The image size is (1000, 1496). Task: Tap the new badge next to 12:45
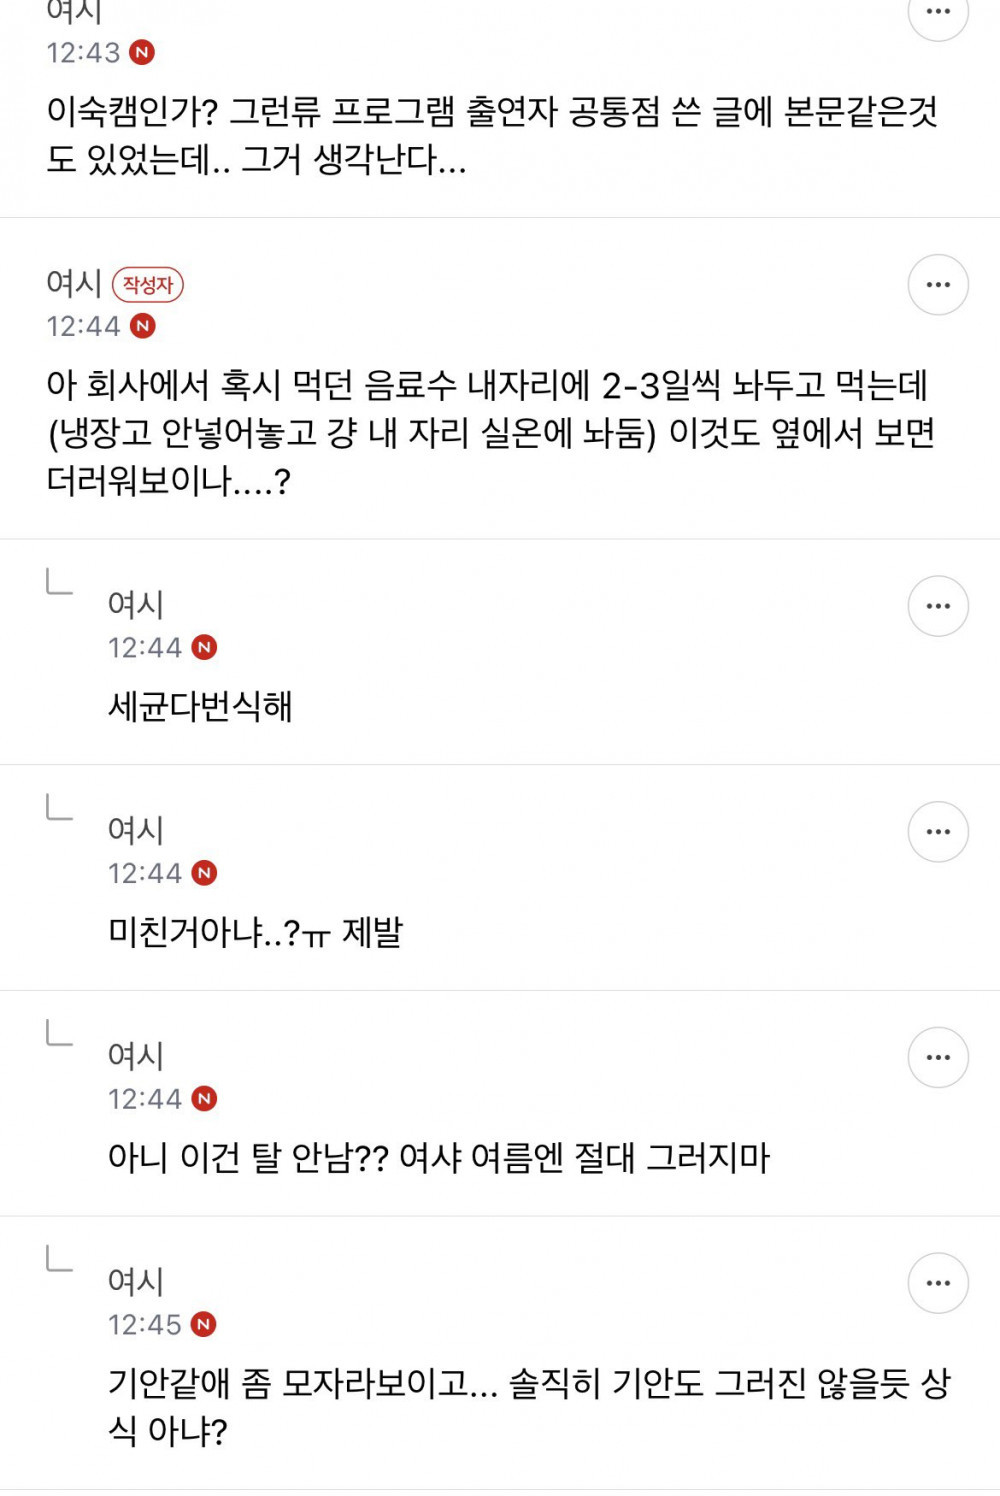point(204,1325)
